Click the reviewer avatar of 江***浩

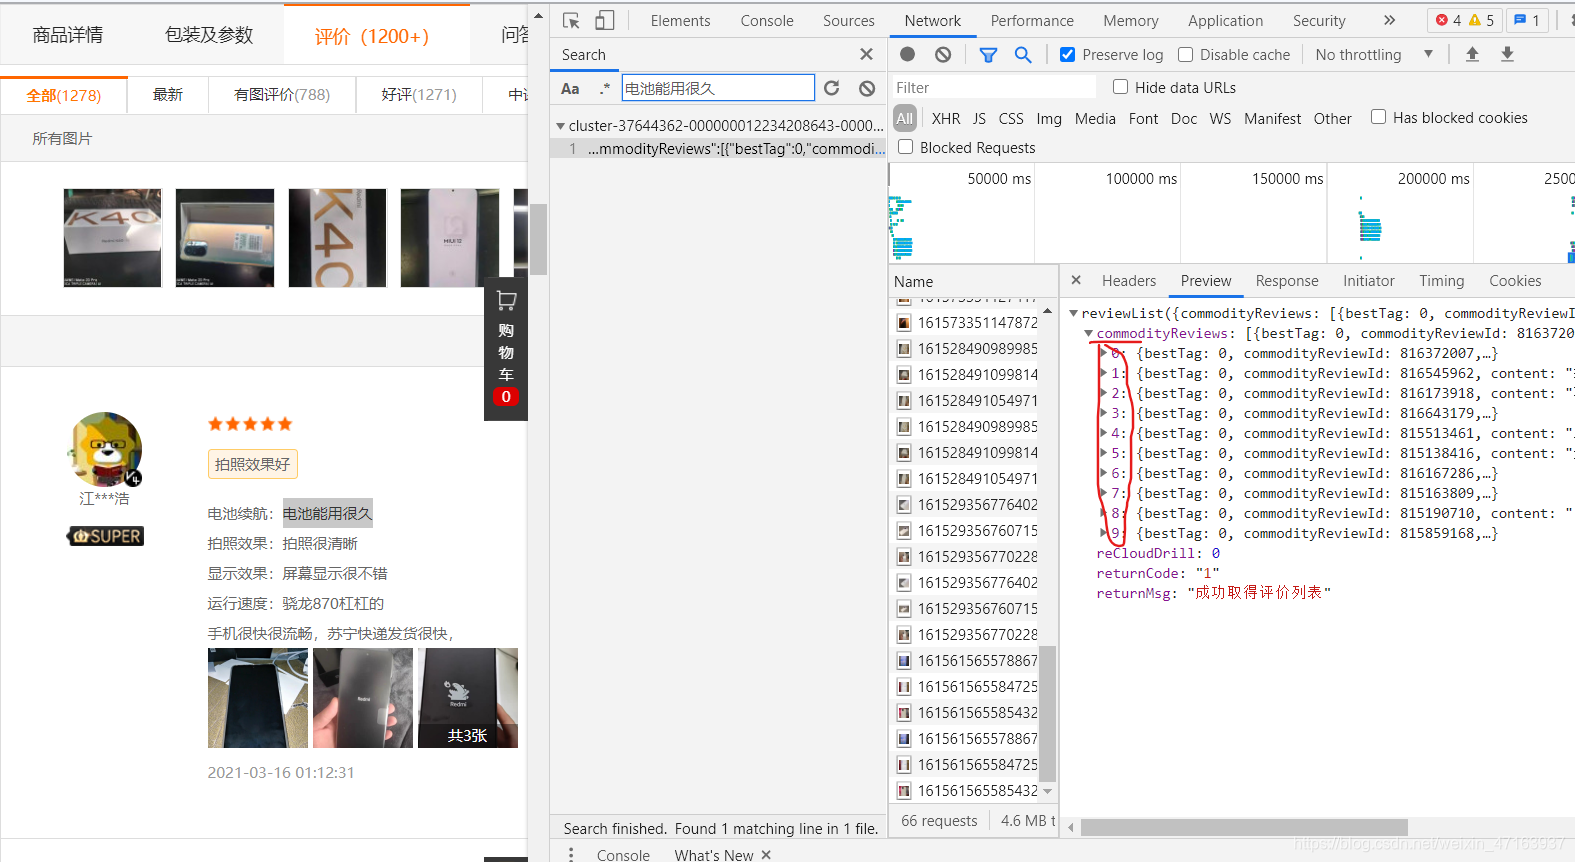pyautogui.click(x=105, y=449)
